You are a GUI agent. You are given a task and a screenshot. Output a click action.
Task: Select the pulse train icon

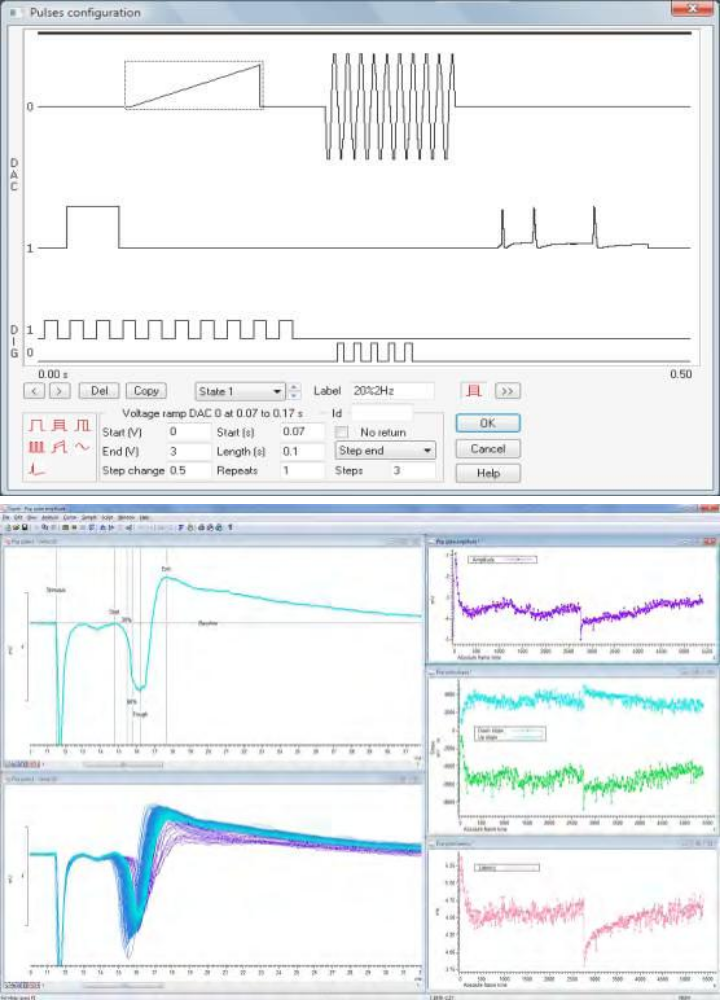point(37,447)
